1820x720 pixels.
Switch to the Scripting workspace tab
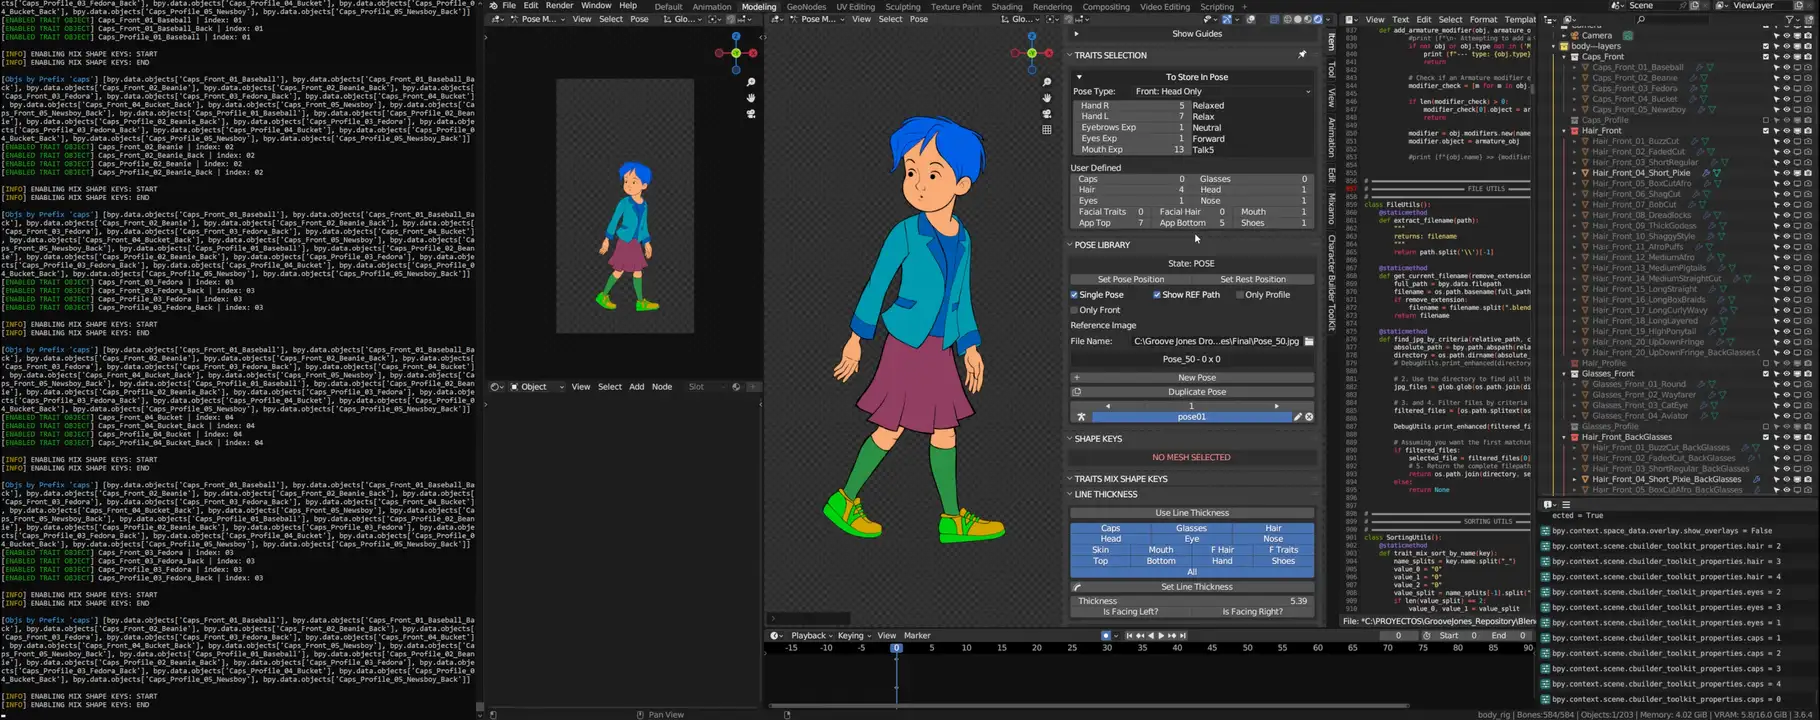(1217, 7)
